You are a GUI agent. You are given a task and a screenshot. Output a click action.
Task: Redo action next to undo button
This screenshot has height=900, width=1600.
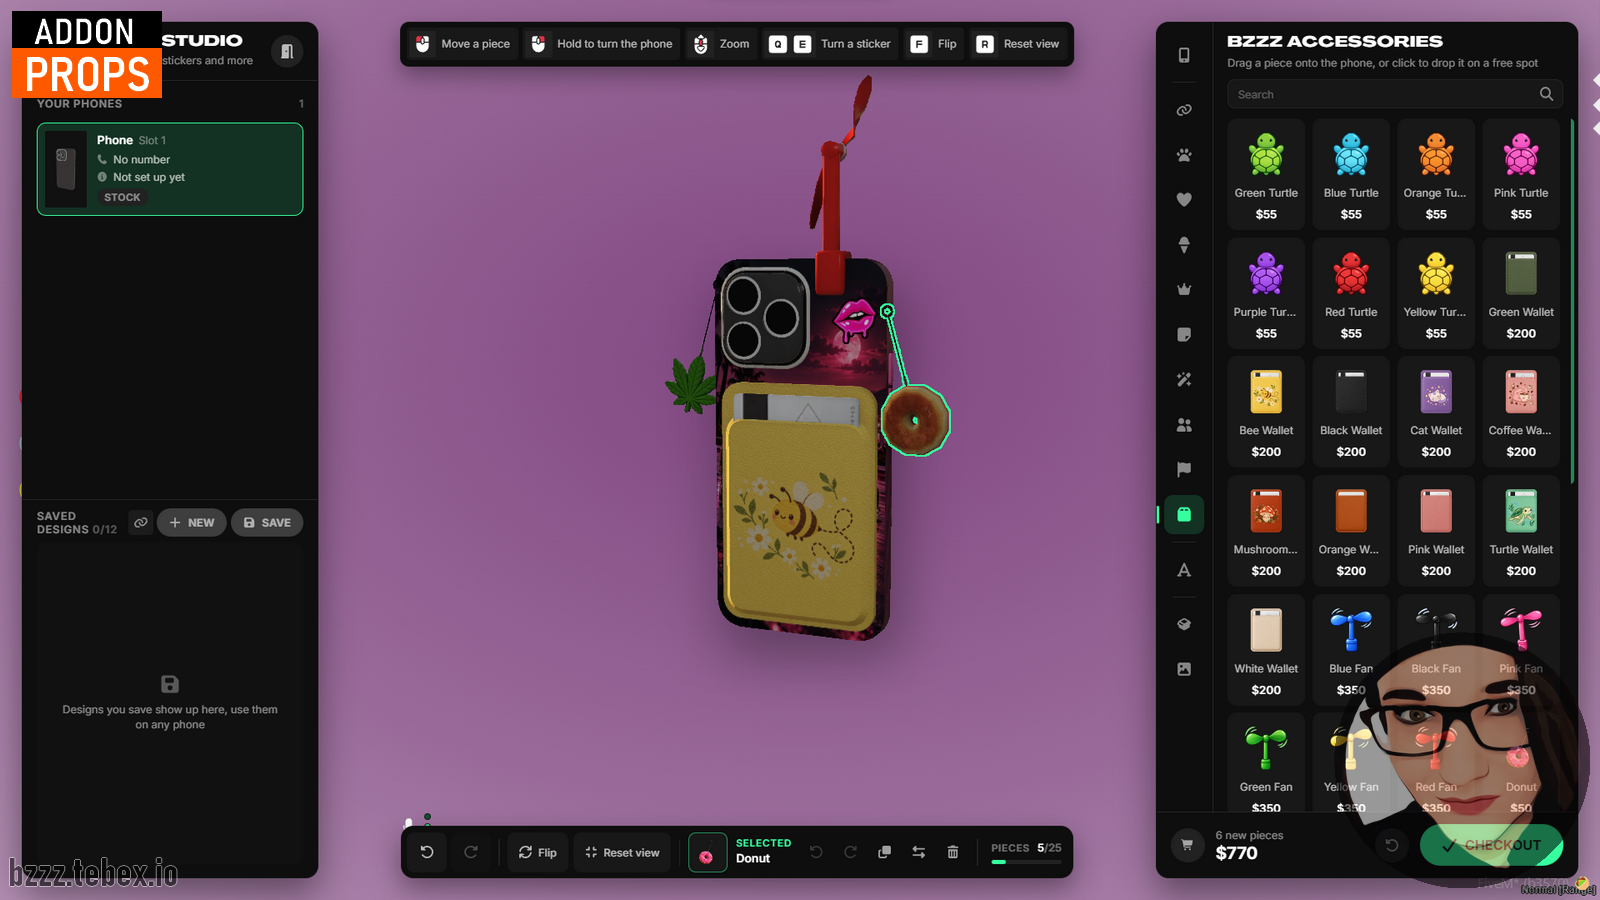(471, 852)
